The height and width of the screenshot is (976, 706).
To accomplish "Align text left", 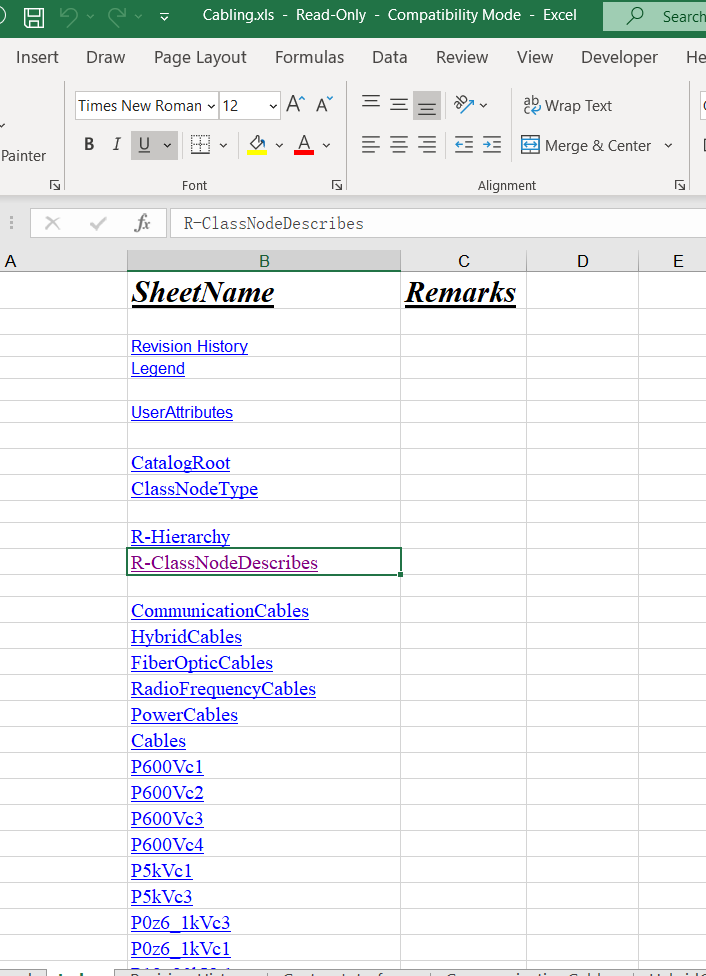I will coord(371,145).
